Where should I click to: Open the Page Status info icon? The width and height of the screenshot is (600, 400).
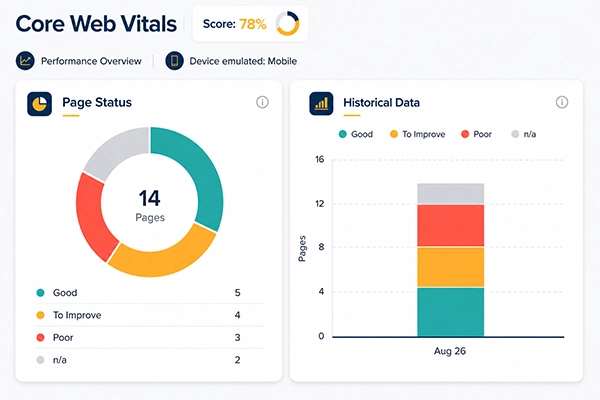pyautogui.click(x=262, y=102)
